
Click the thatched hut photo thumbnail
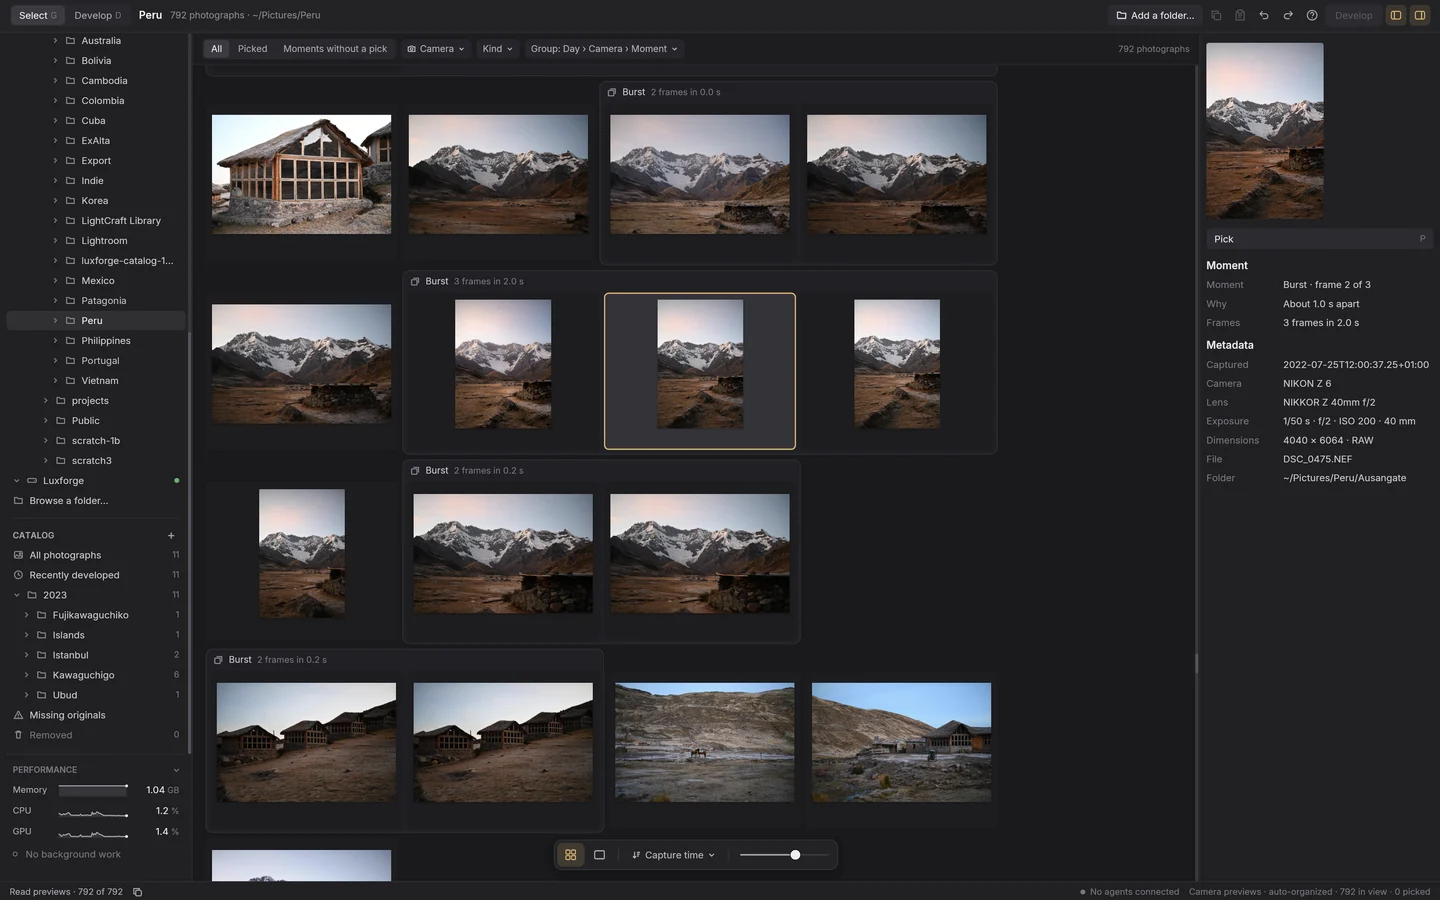click(x=301, y=174)
